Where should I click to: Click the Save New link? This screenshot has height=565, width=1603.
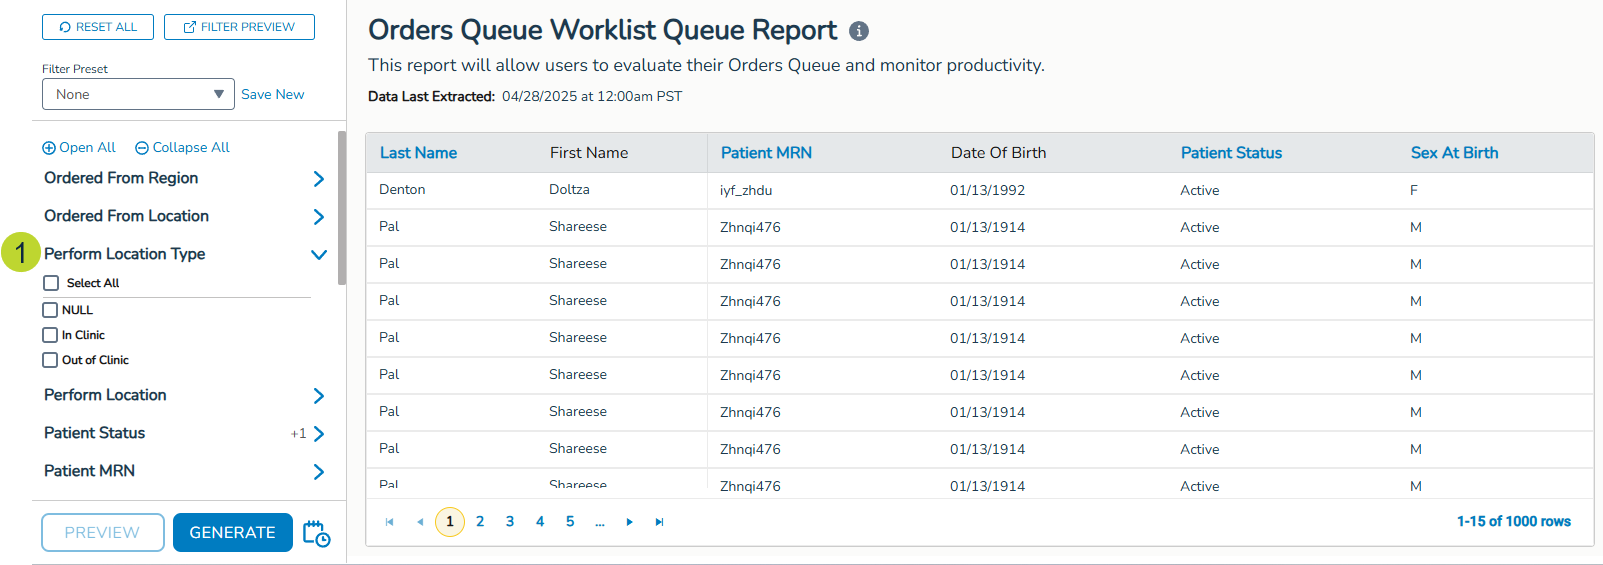click(x=272, y=94)
